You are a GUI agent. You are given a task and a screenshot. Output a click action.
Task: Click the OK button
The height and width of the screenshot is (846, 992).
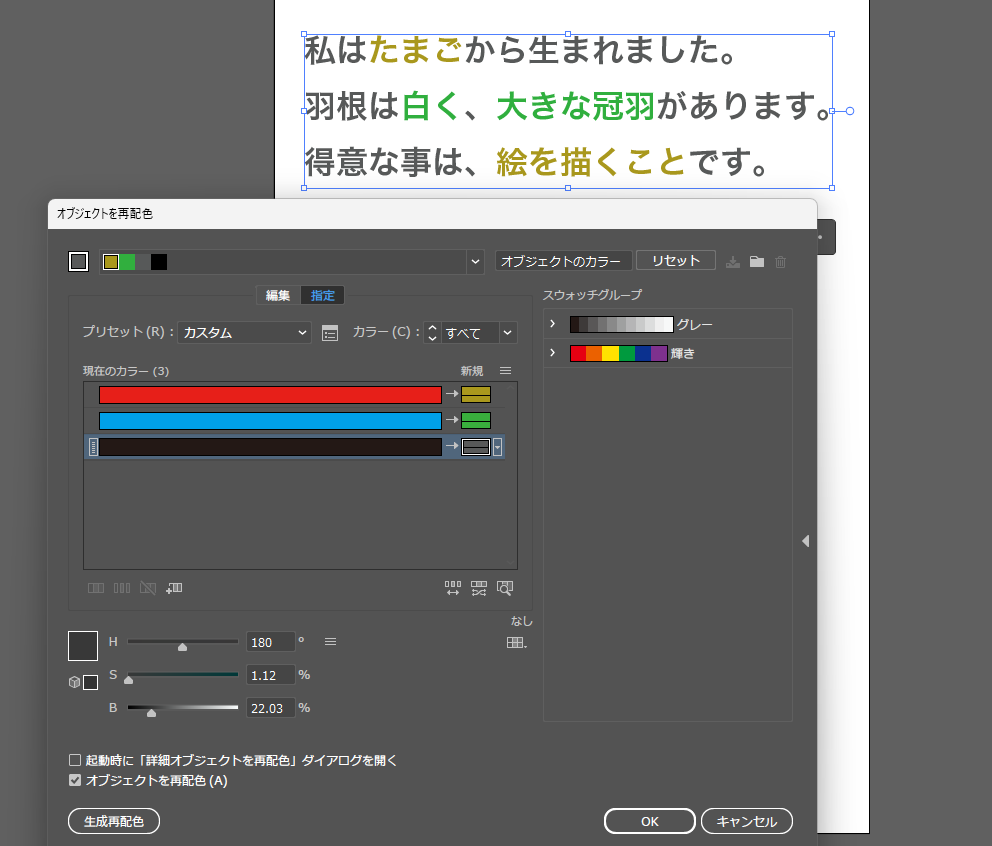[x=649, y=820]
